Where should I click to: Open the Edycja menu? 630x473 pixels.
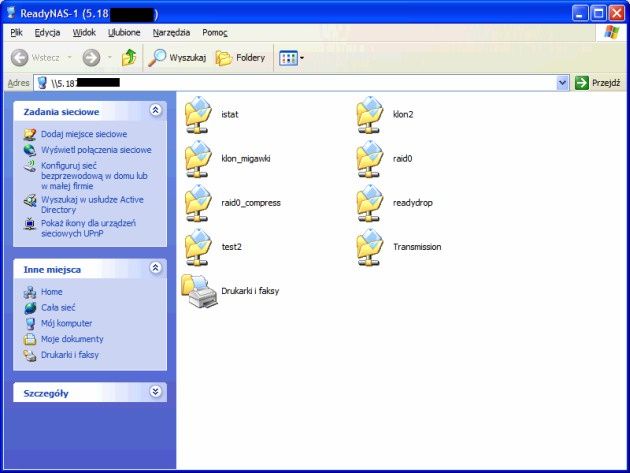[47, 33]
